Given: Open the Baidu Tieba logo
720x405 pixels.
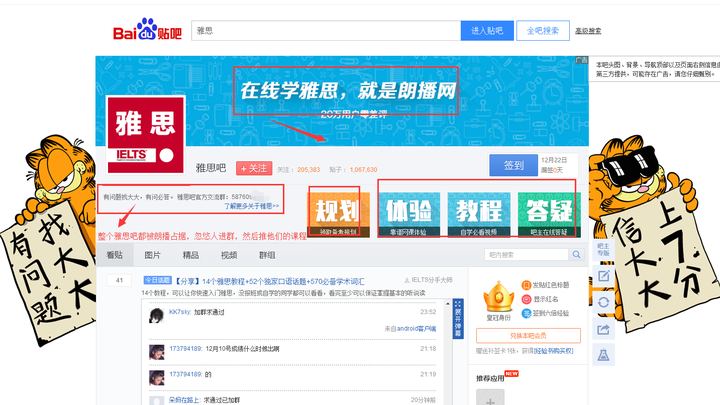Looking at the screenshot, I should point(147,29).
